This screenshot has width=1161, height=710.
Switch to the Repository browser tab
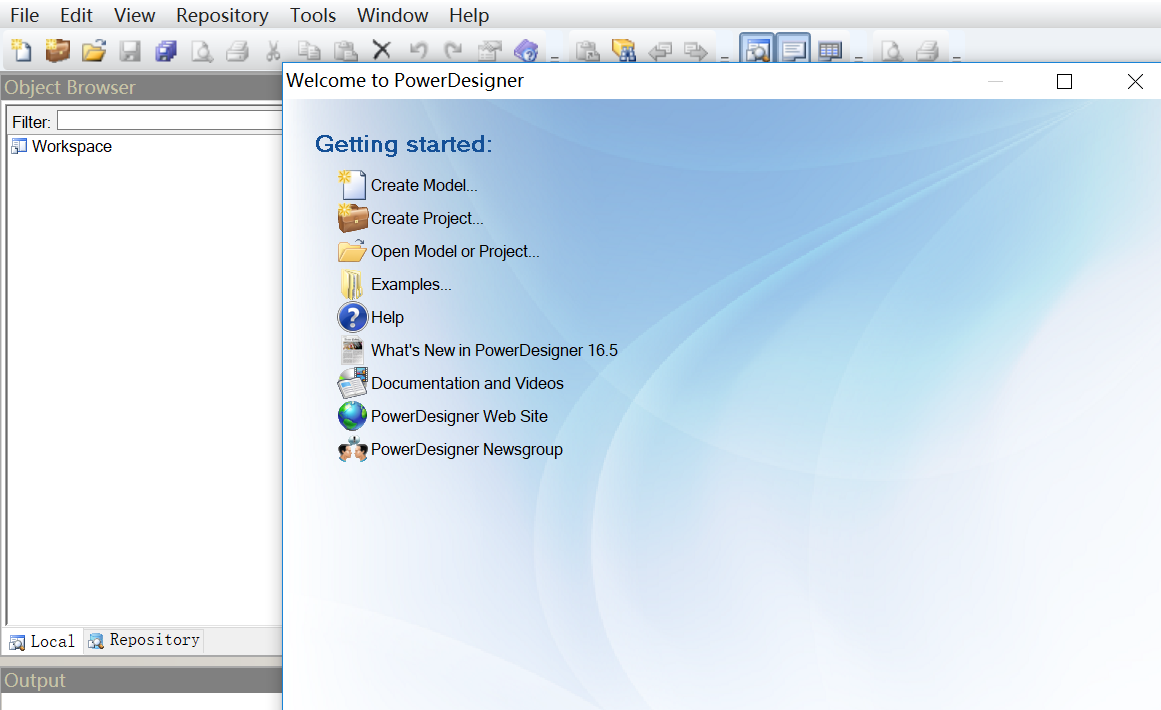[144, 640]
